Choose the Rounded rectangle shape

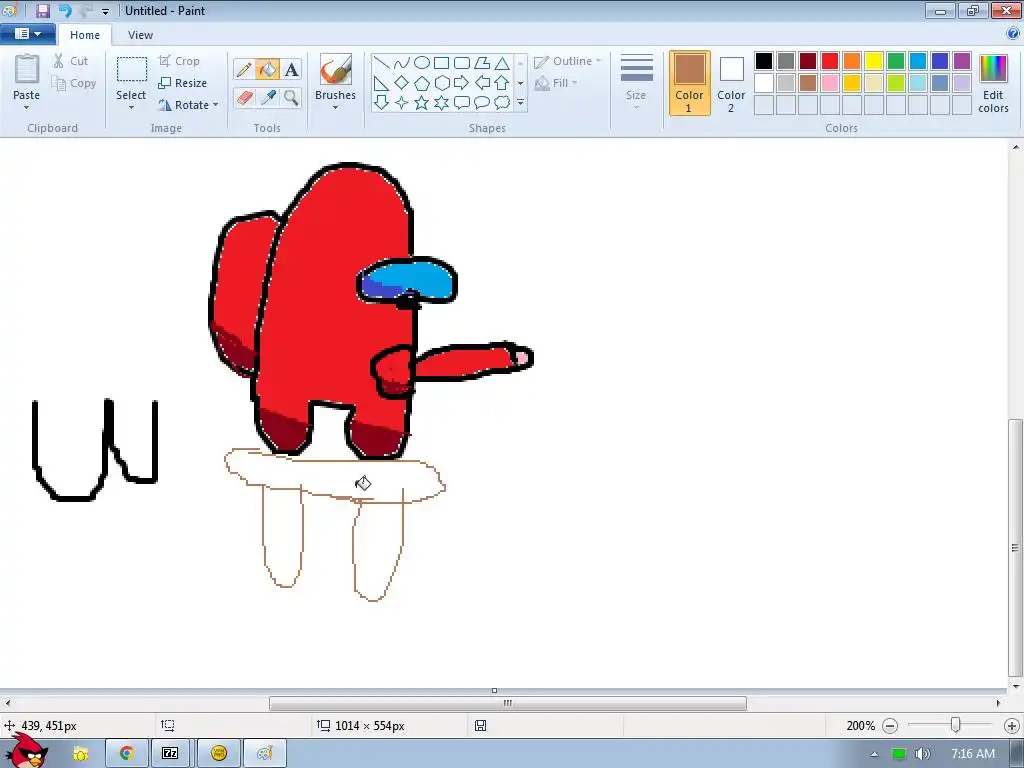[462, 63]
